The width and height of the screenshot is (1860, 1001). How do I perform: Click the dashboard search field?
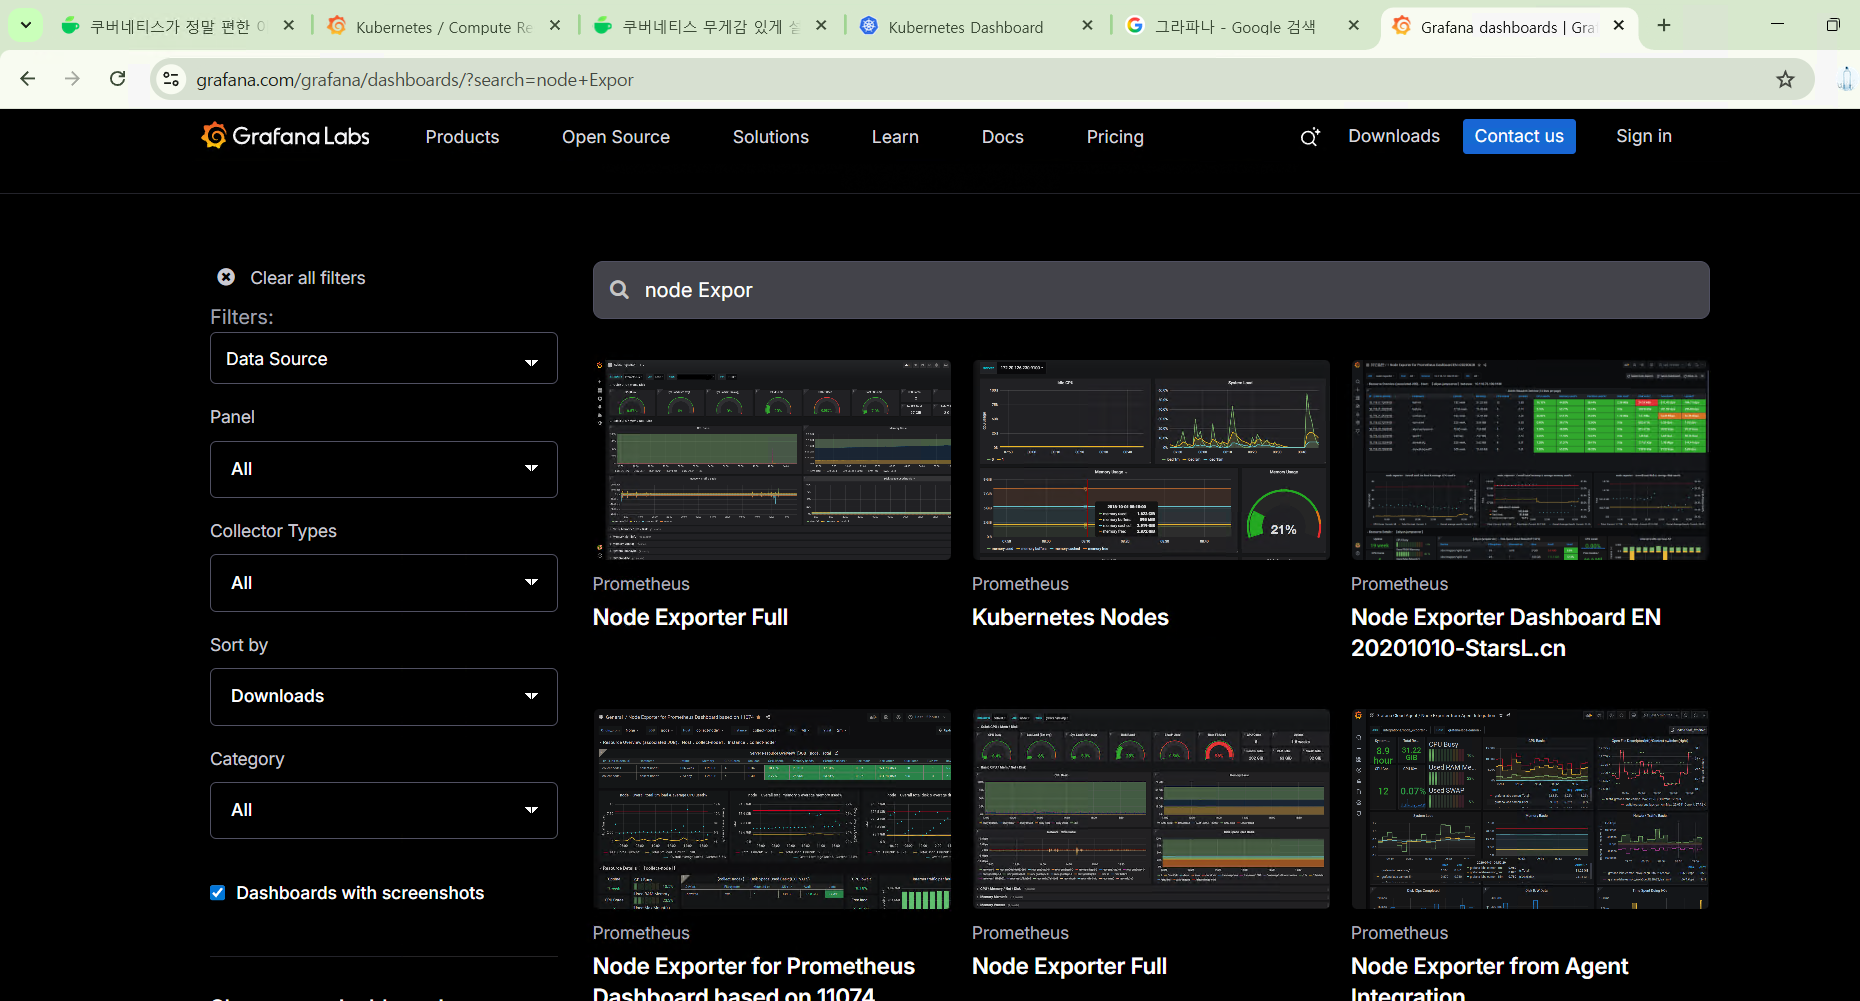(x=1151, y=290)
